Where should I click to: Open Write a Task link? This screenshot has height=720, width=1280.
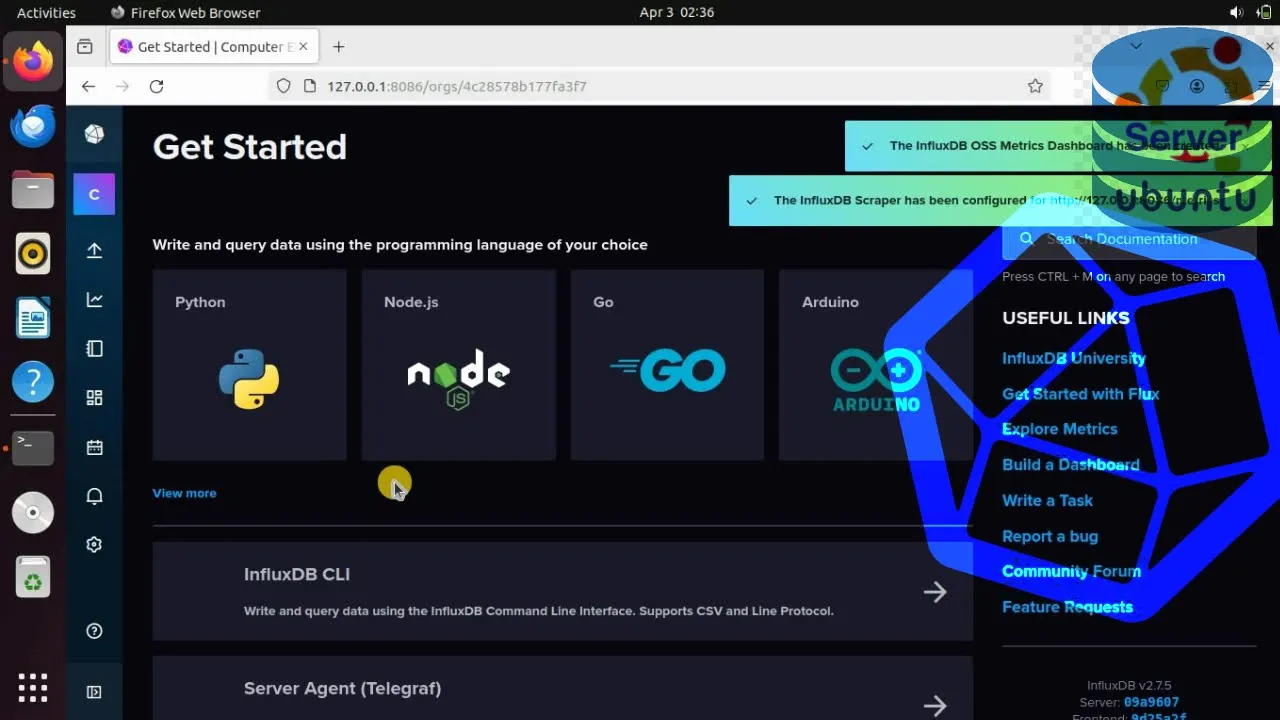point(1047,501)
